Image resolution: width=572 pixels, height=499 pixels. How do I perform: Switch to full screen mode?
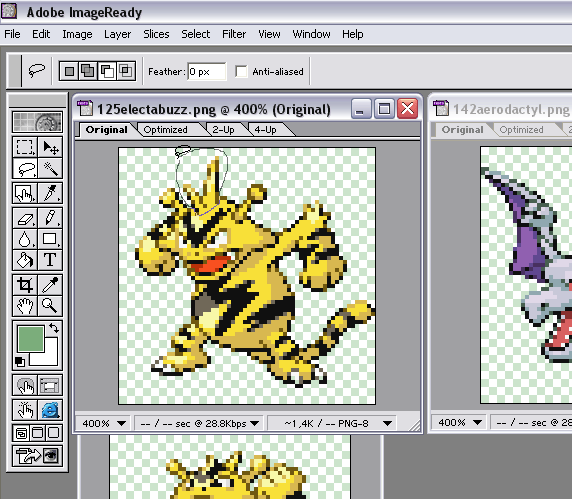(x=54, y=433)
